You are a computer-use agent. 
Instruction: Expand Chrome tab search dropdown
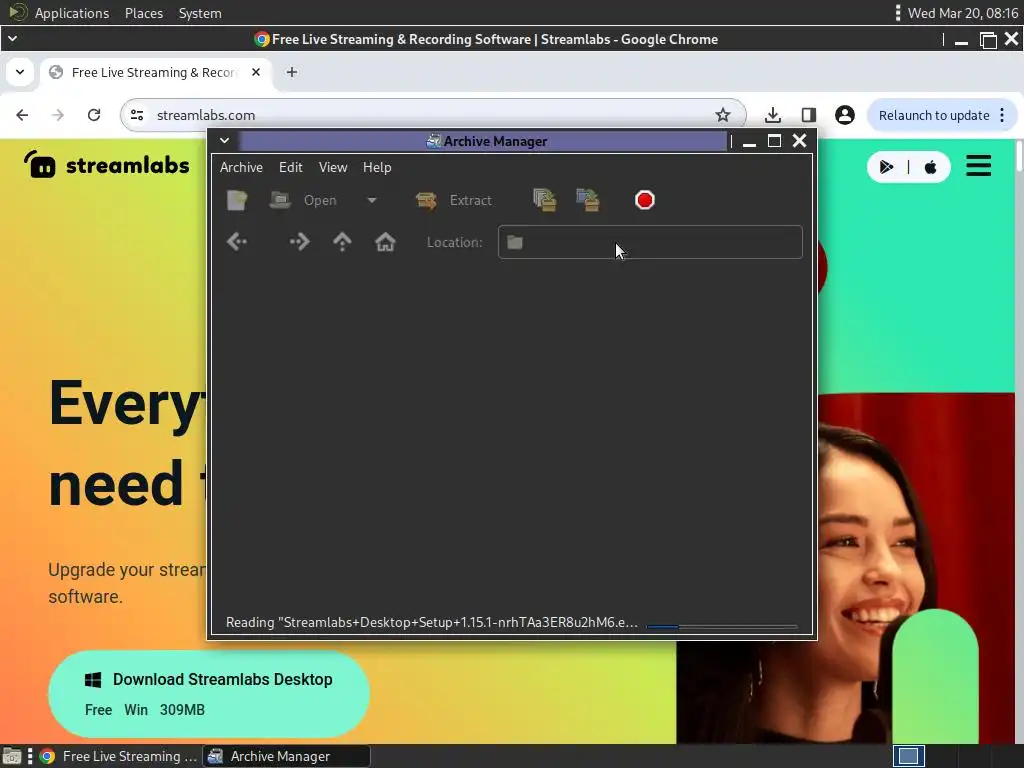click(20, 72)
